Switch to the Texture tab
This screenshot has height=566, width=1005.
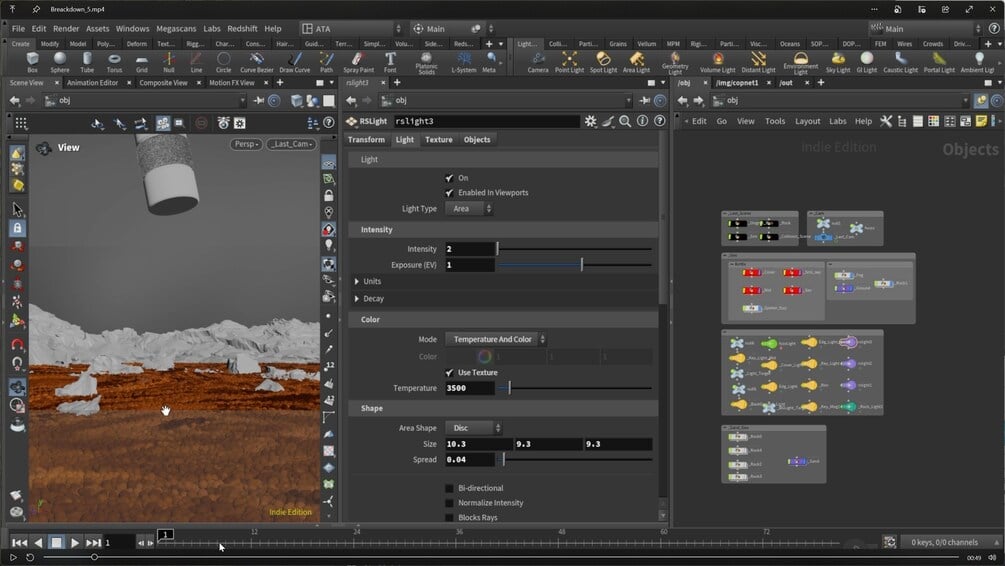pyautogui.click(x=439, y=140)
